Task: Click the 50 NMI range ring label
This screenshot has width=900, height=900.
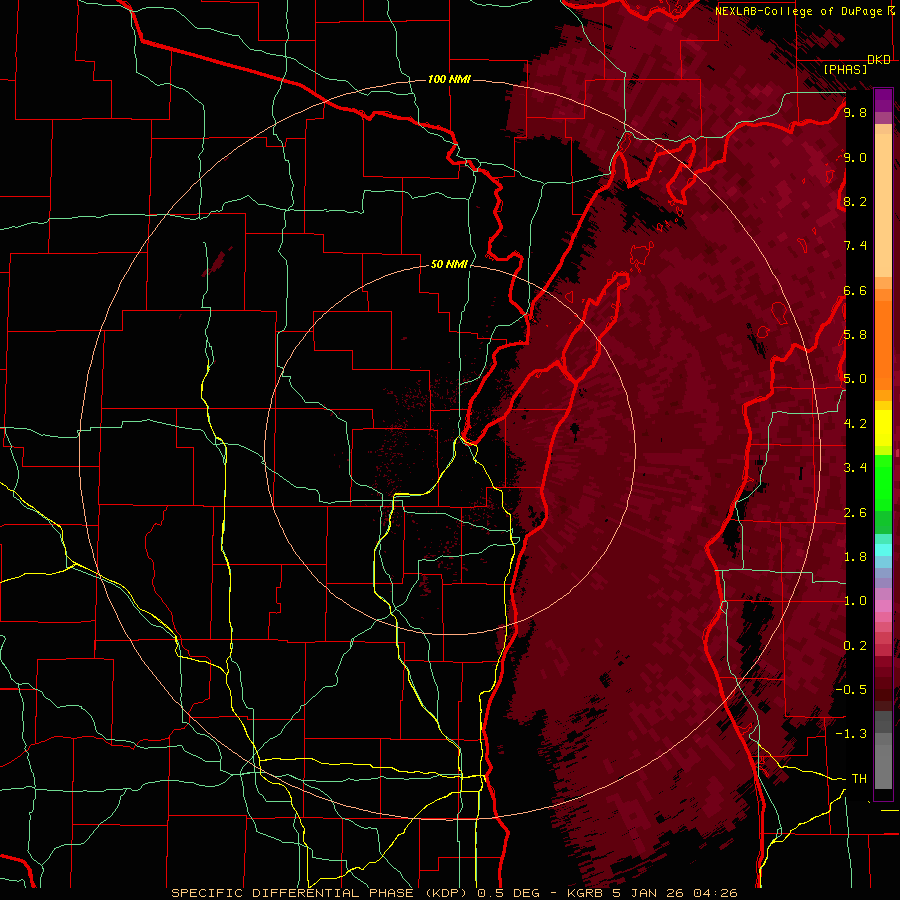Action: 449,265
